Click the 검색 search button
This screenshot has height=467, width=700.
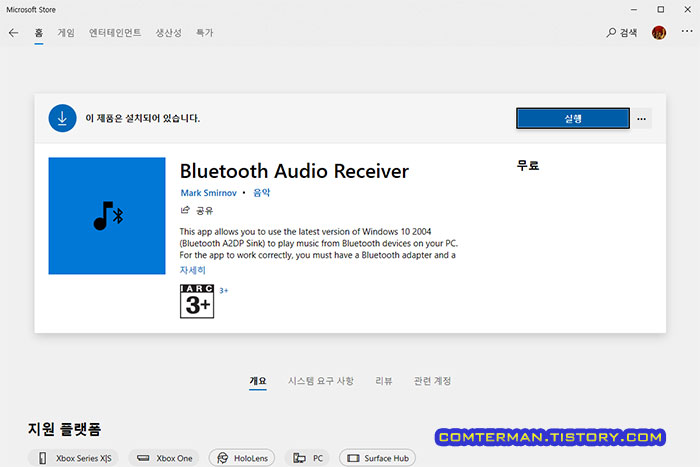coord(621,33)
